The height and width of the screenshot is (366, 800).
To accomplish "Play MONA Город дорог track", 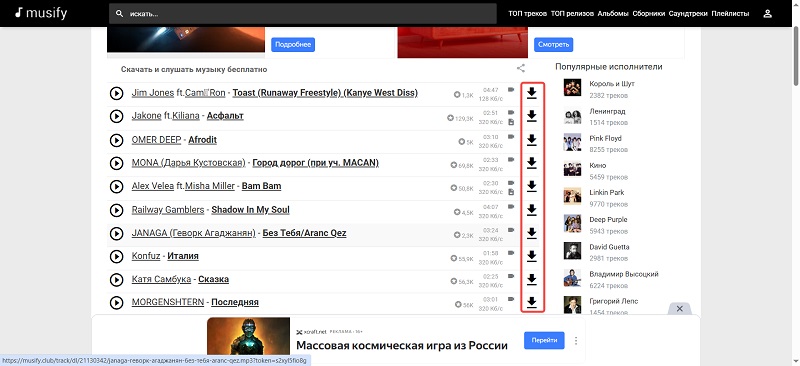I will pyautogui.click(x=116, y=163).
